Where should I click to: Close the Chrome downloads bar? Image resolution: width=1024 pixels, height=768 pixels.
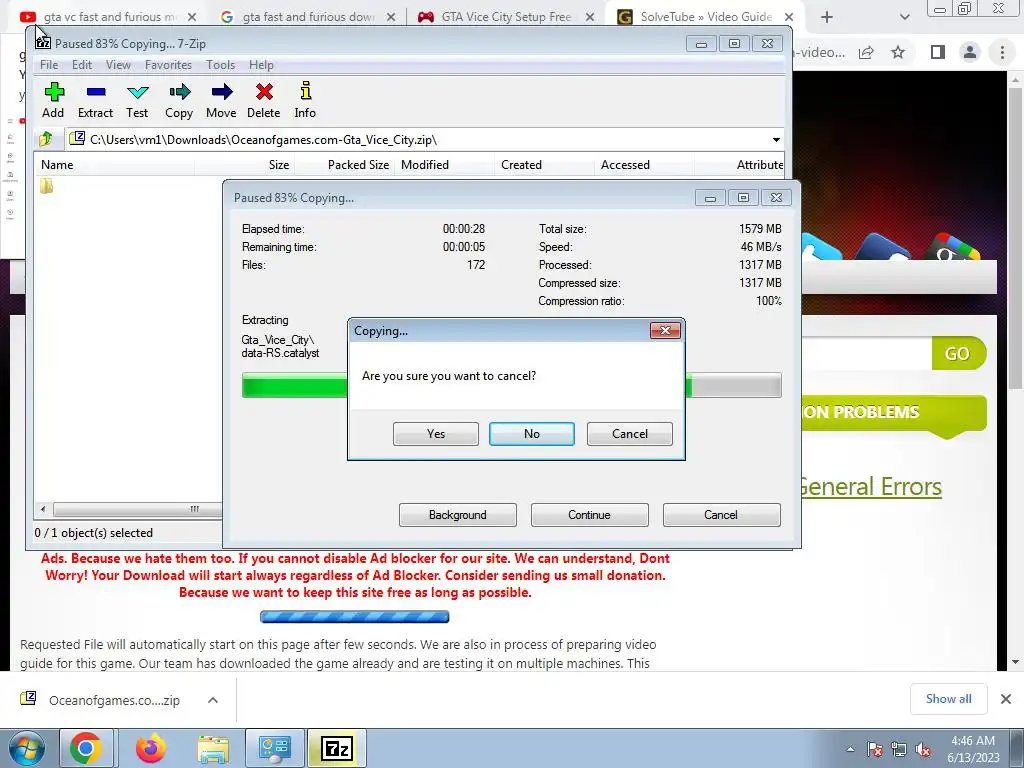pyautogui.click(x=1006, y=699)
